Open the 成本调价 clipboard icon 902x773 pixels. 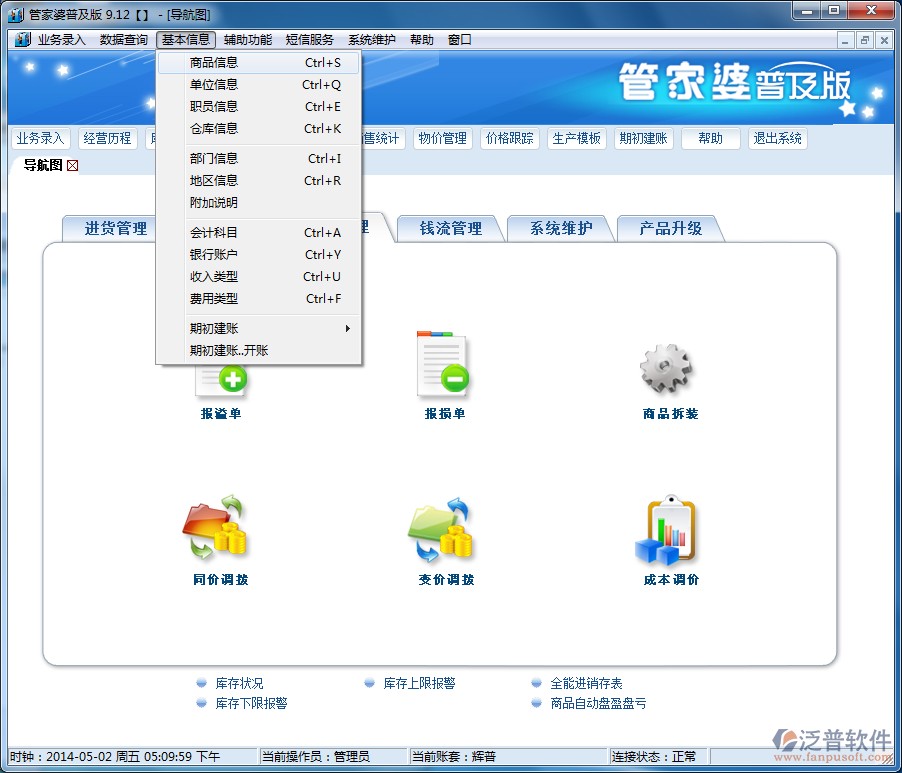point(670,529)
